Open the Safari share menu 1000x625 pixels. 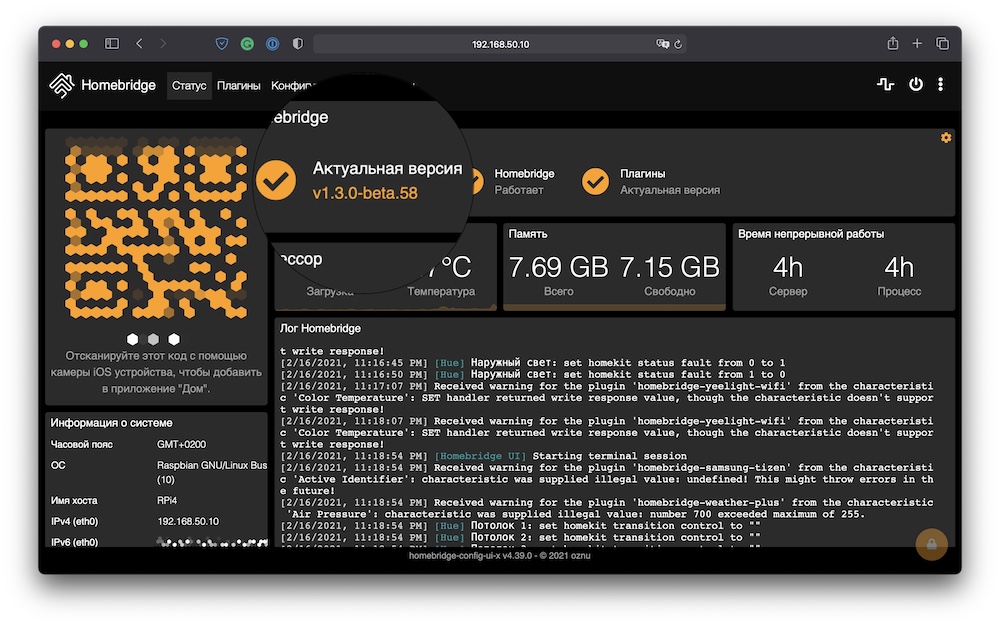[893, 43]
